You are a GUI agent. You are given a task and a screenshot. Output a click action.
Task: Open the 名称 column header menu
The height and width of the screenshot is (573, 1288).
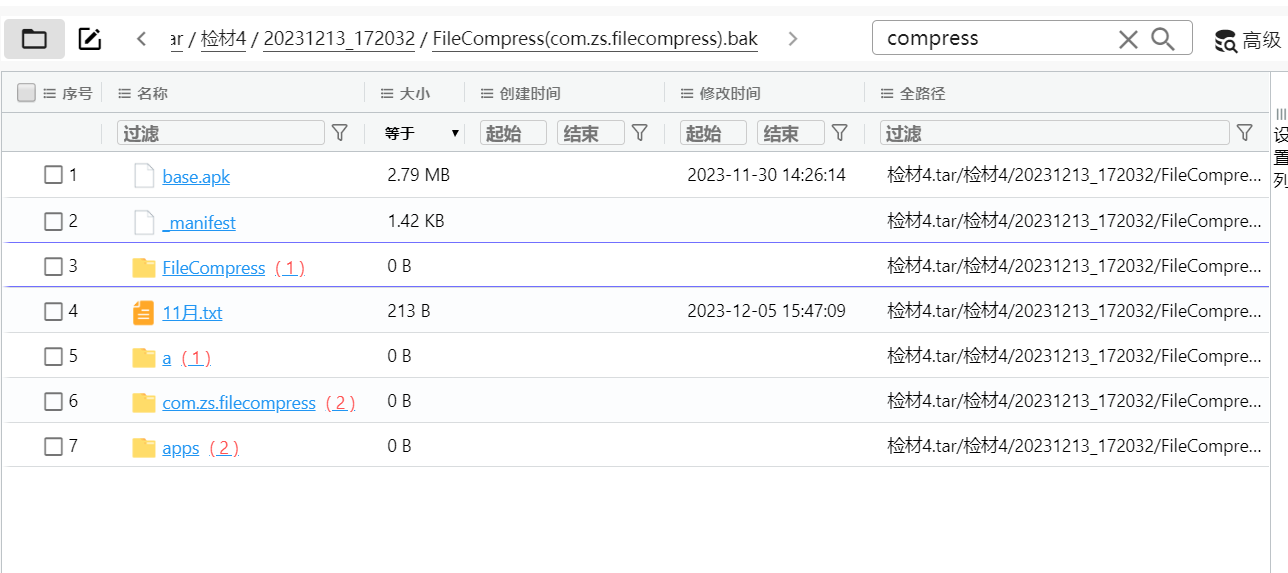point(125,93)
